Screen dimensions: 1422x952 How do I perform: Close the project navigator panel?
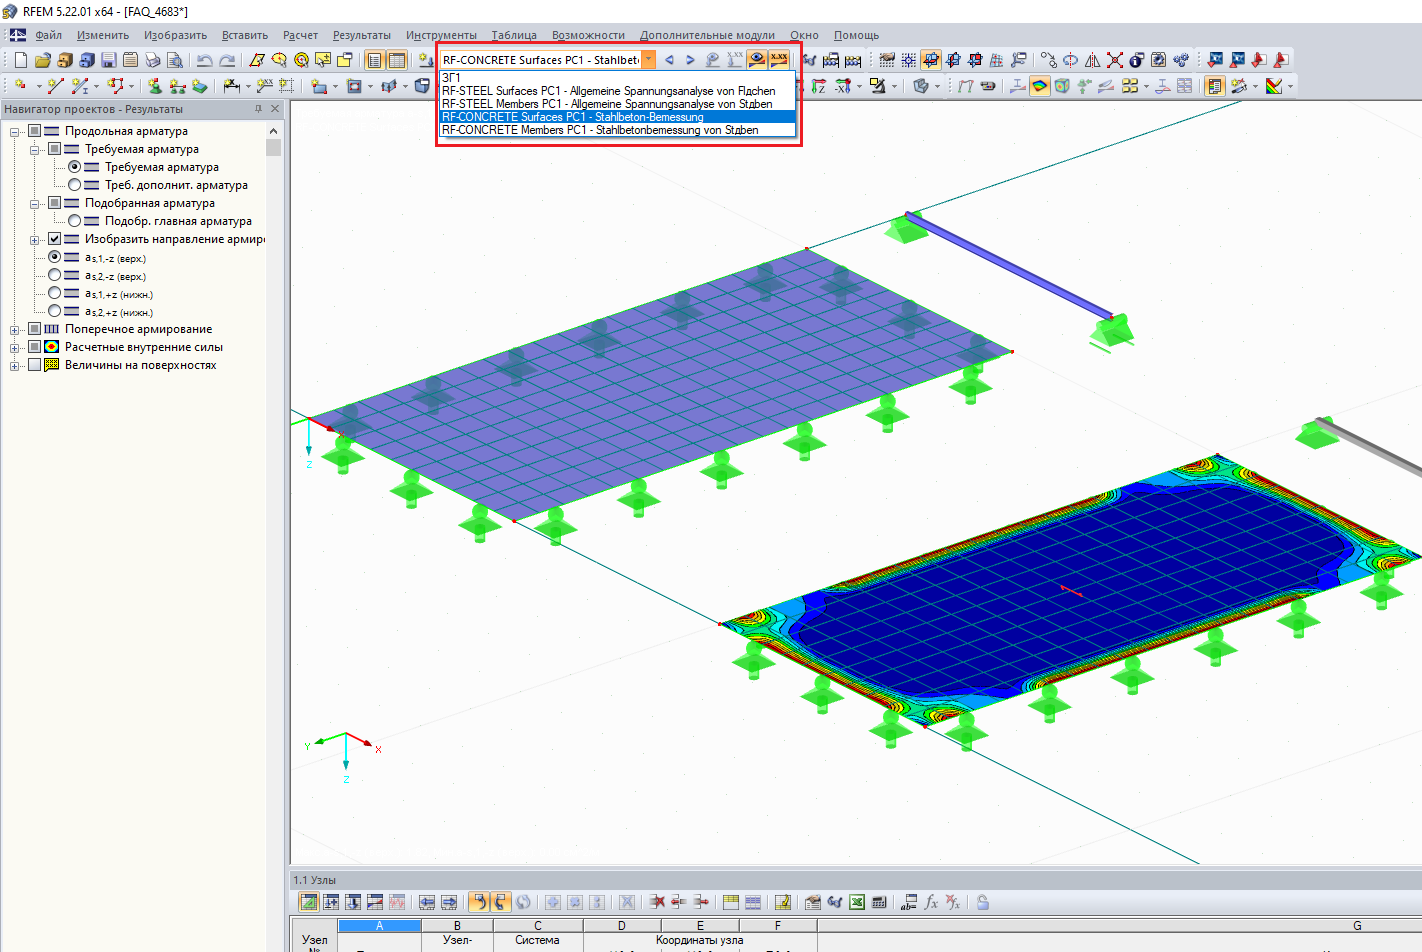click(x=275, y=109)
